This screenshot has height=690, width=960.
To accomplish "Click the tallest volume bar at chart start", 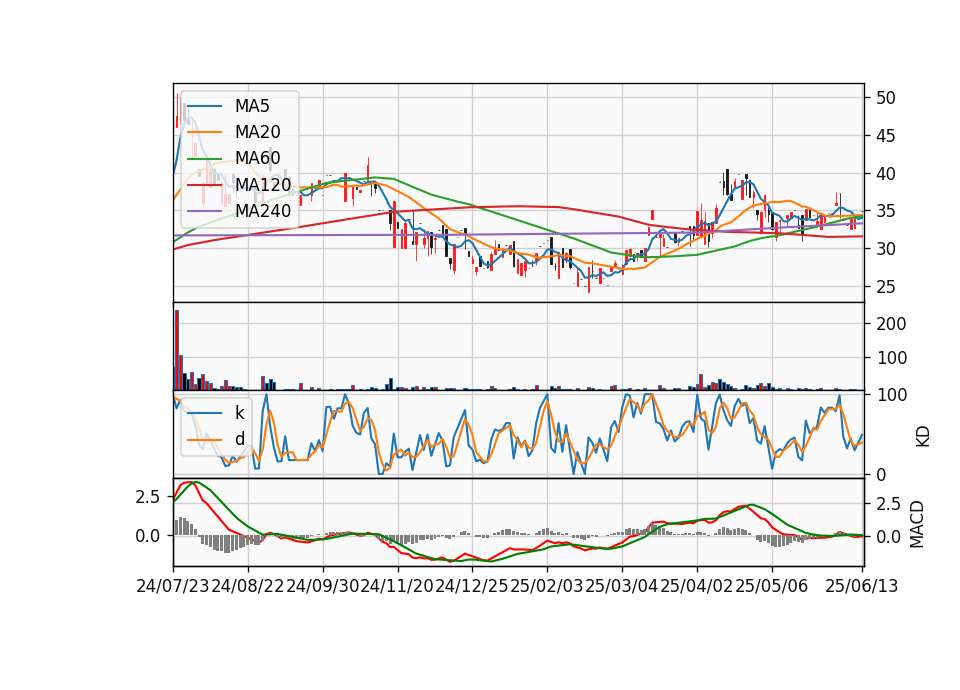I will (x=177, y=350).
